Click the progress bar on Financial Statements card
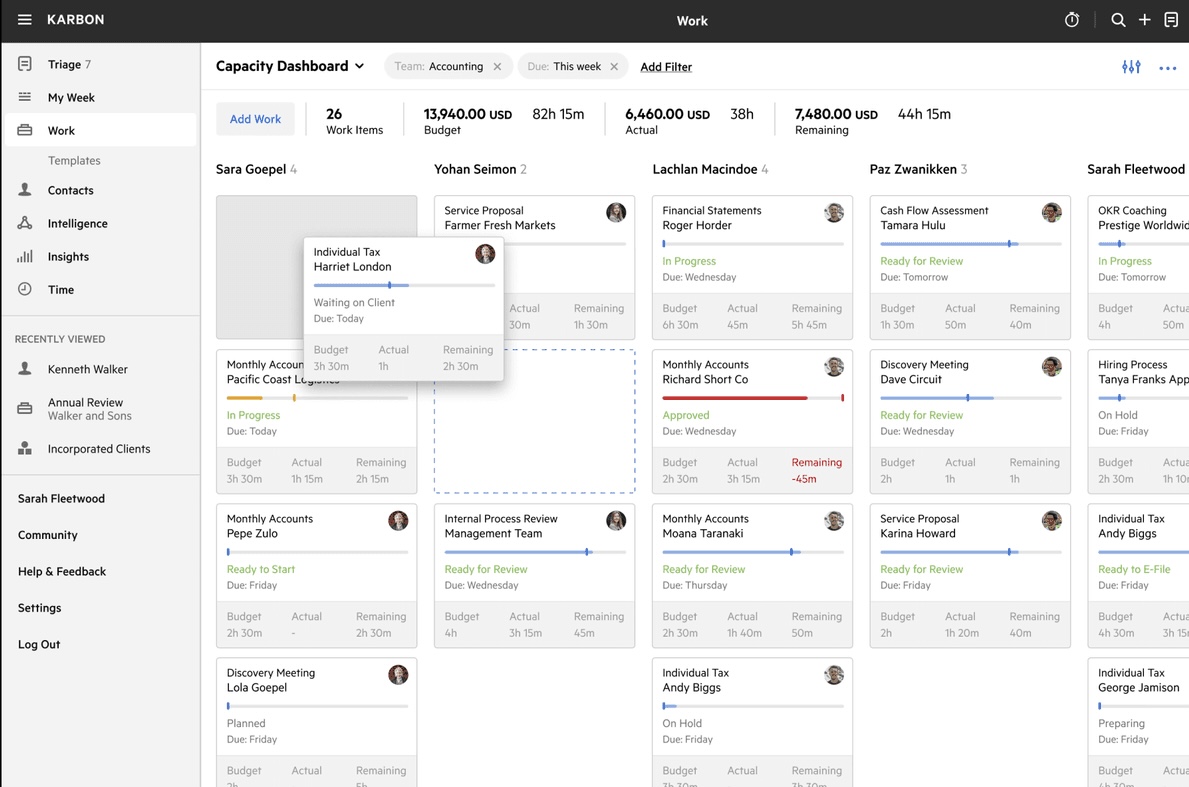 coord(752,243)
